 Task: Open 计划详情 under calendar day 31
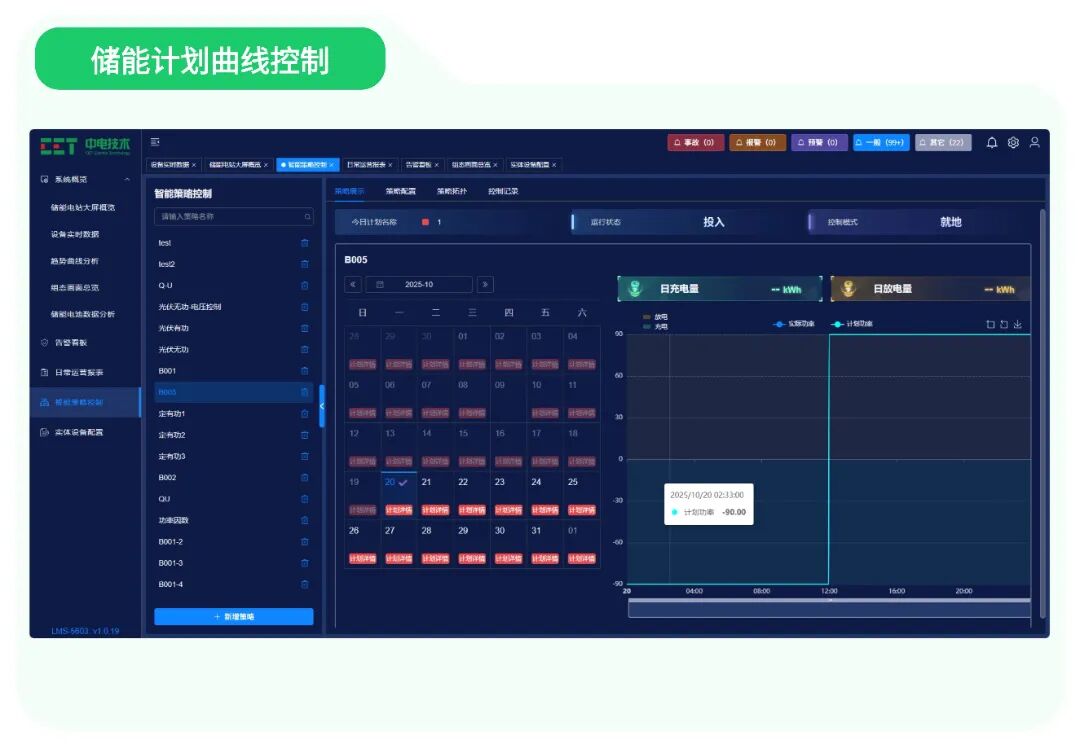[x=545, y=558]
